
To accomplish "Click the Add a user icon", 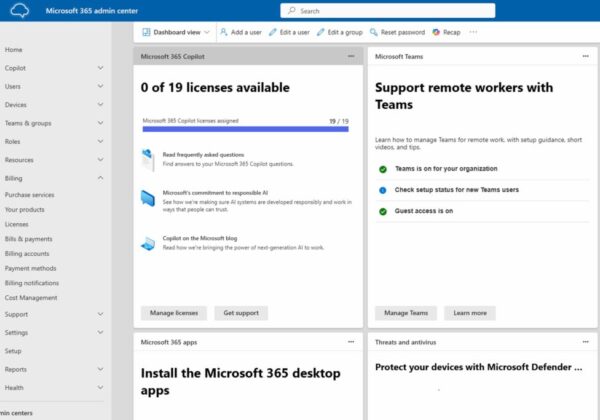I will pos(223,32).
